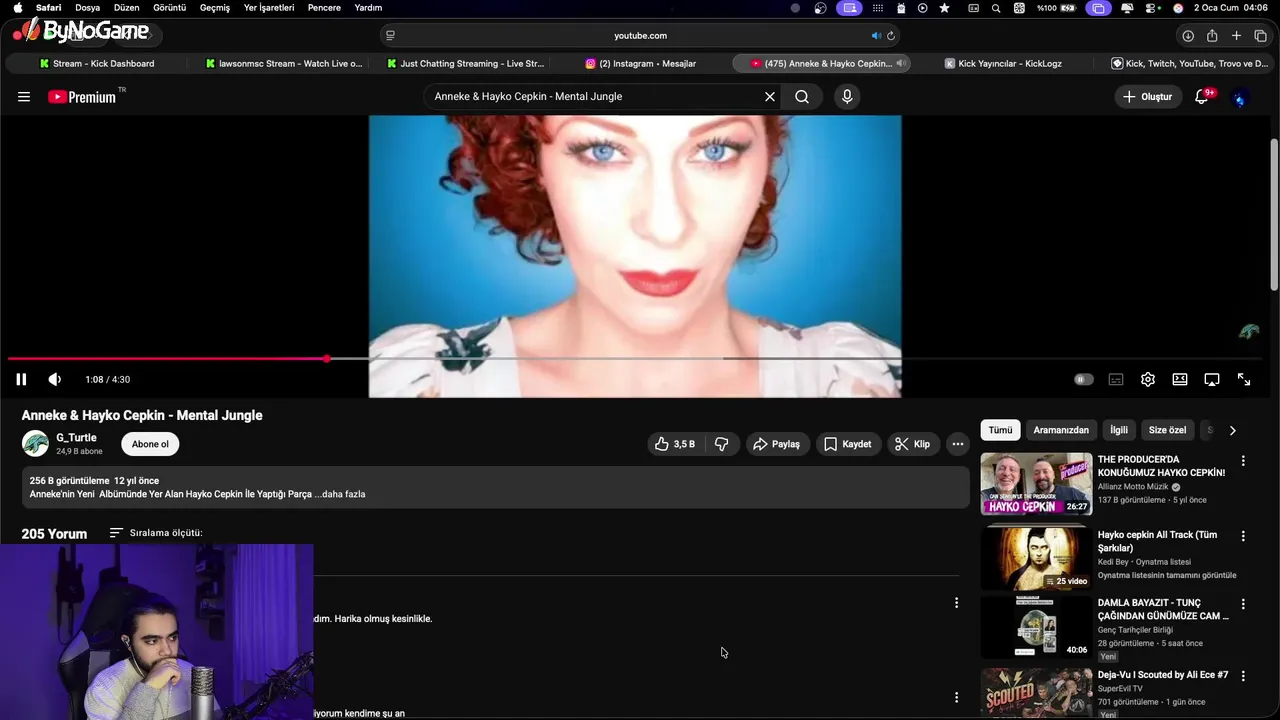Dislike the video thumbs down
The width and height of the screenshot is (1280, 720).
(721, 444)
